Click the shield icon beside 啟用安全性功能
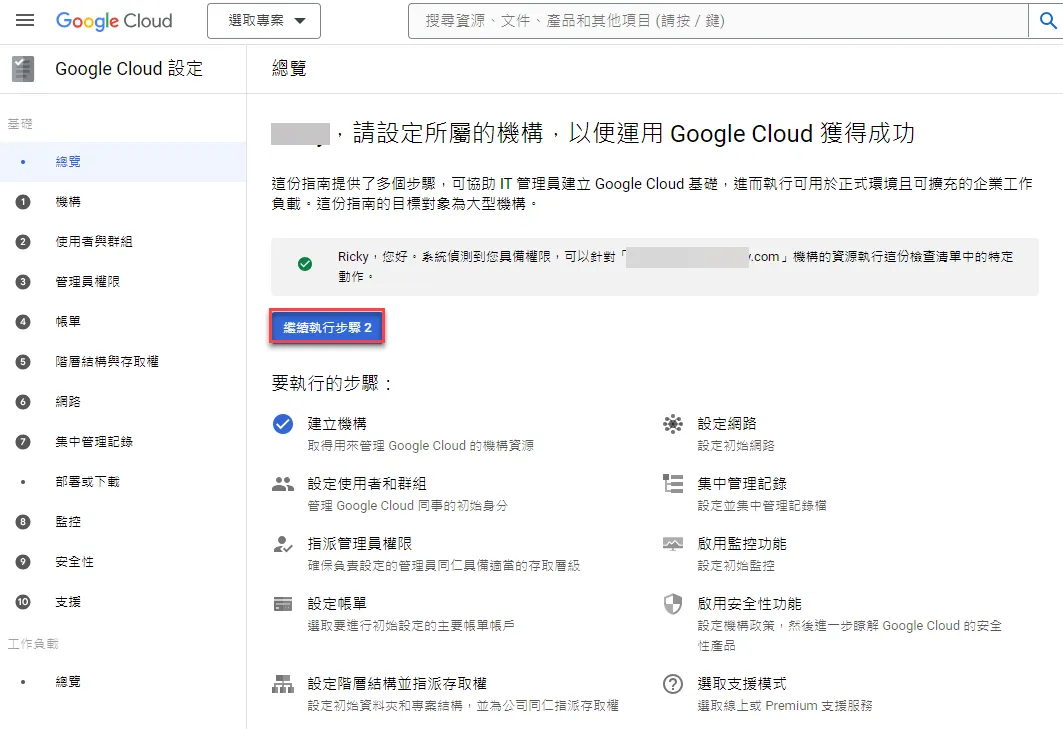 [673, 604]
